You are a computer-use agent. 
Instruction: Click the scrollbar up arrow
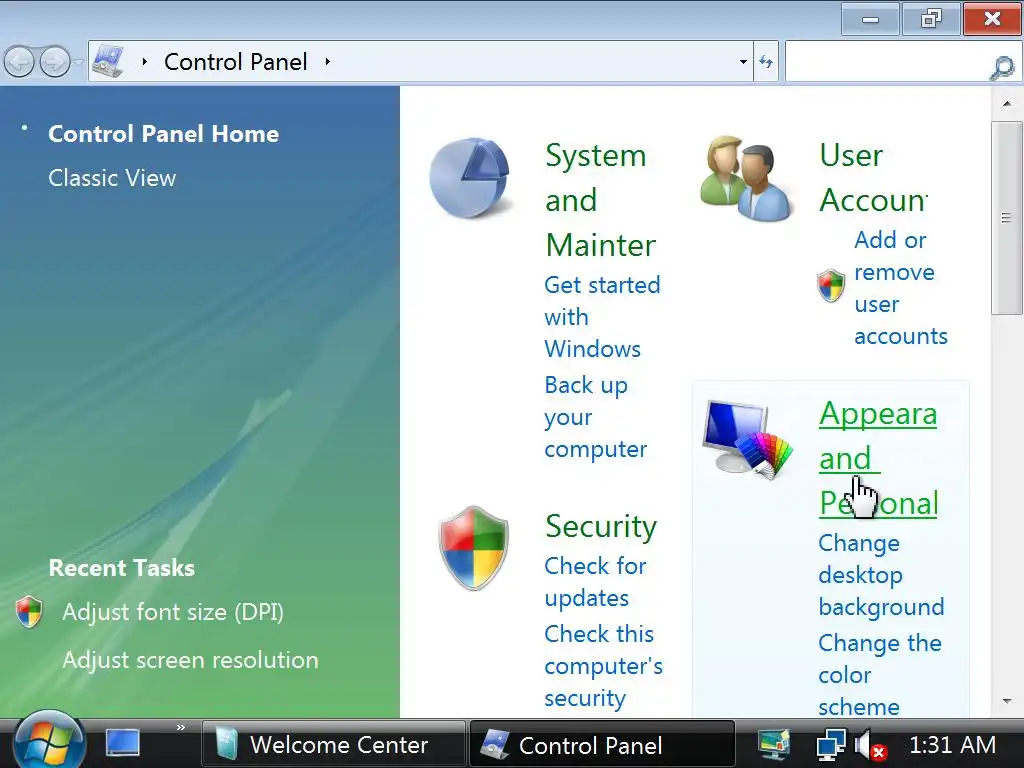[x=1006, y=103]
